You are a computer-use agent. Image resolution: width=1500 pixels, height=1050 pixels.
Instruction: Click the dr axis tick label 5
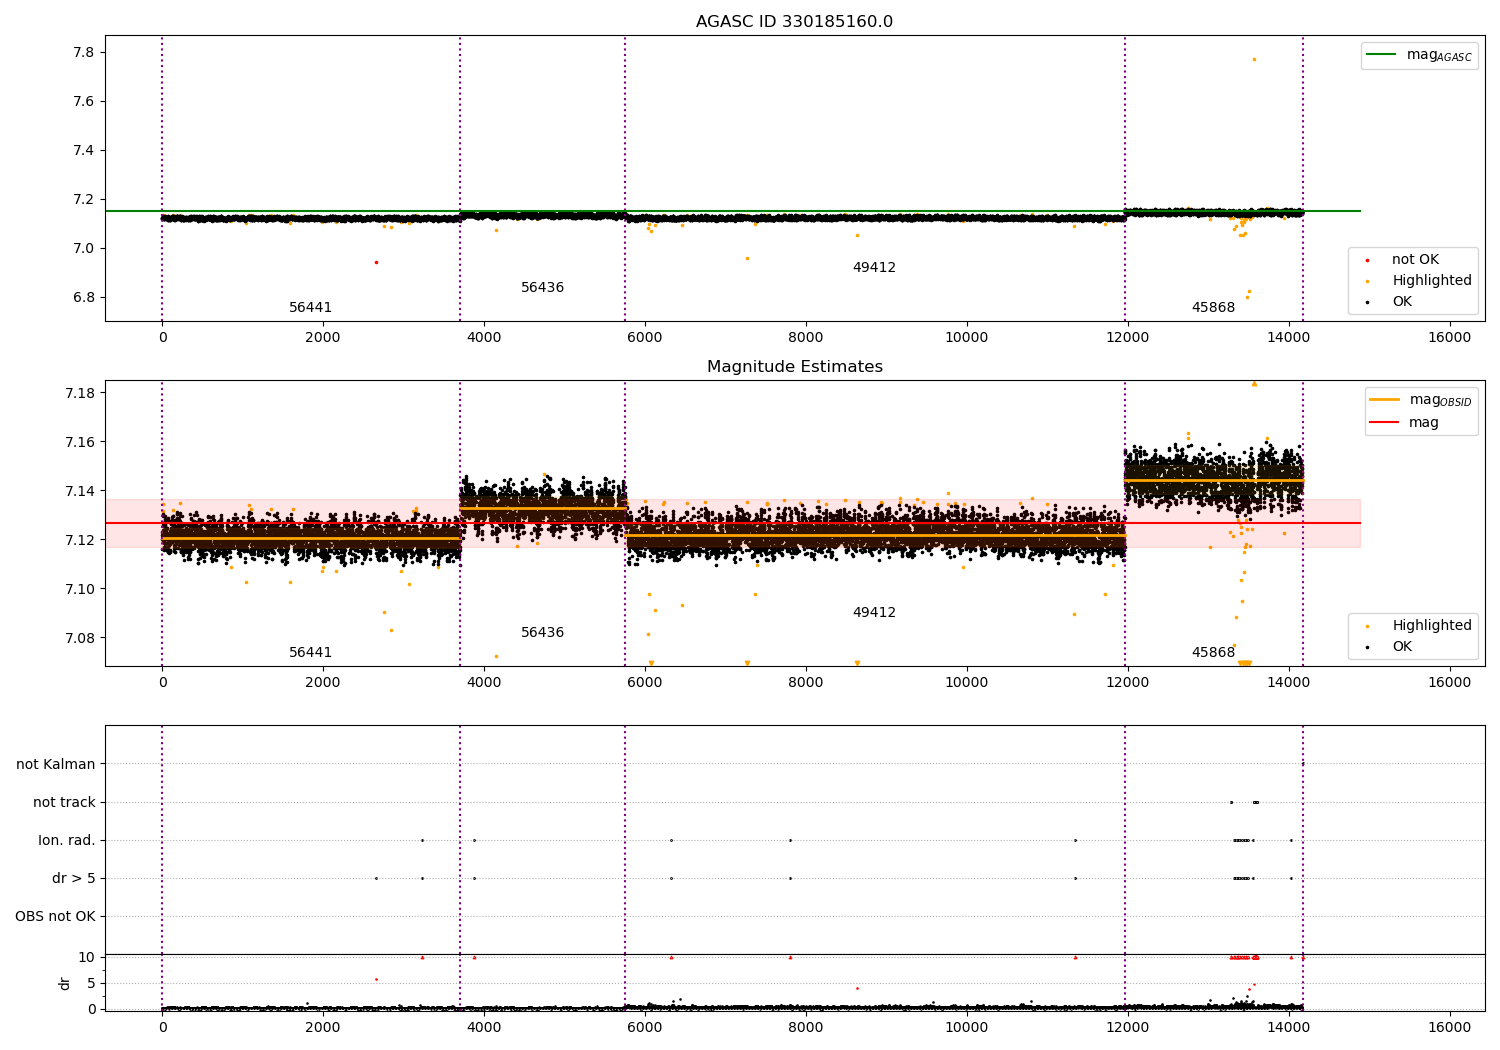pyautogui.click(x=92, y=984)
